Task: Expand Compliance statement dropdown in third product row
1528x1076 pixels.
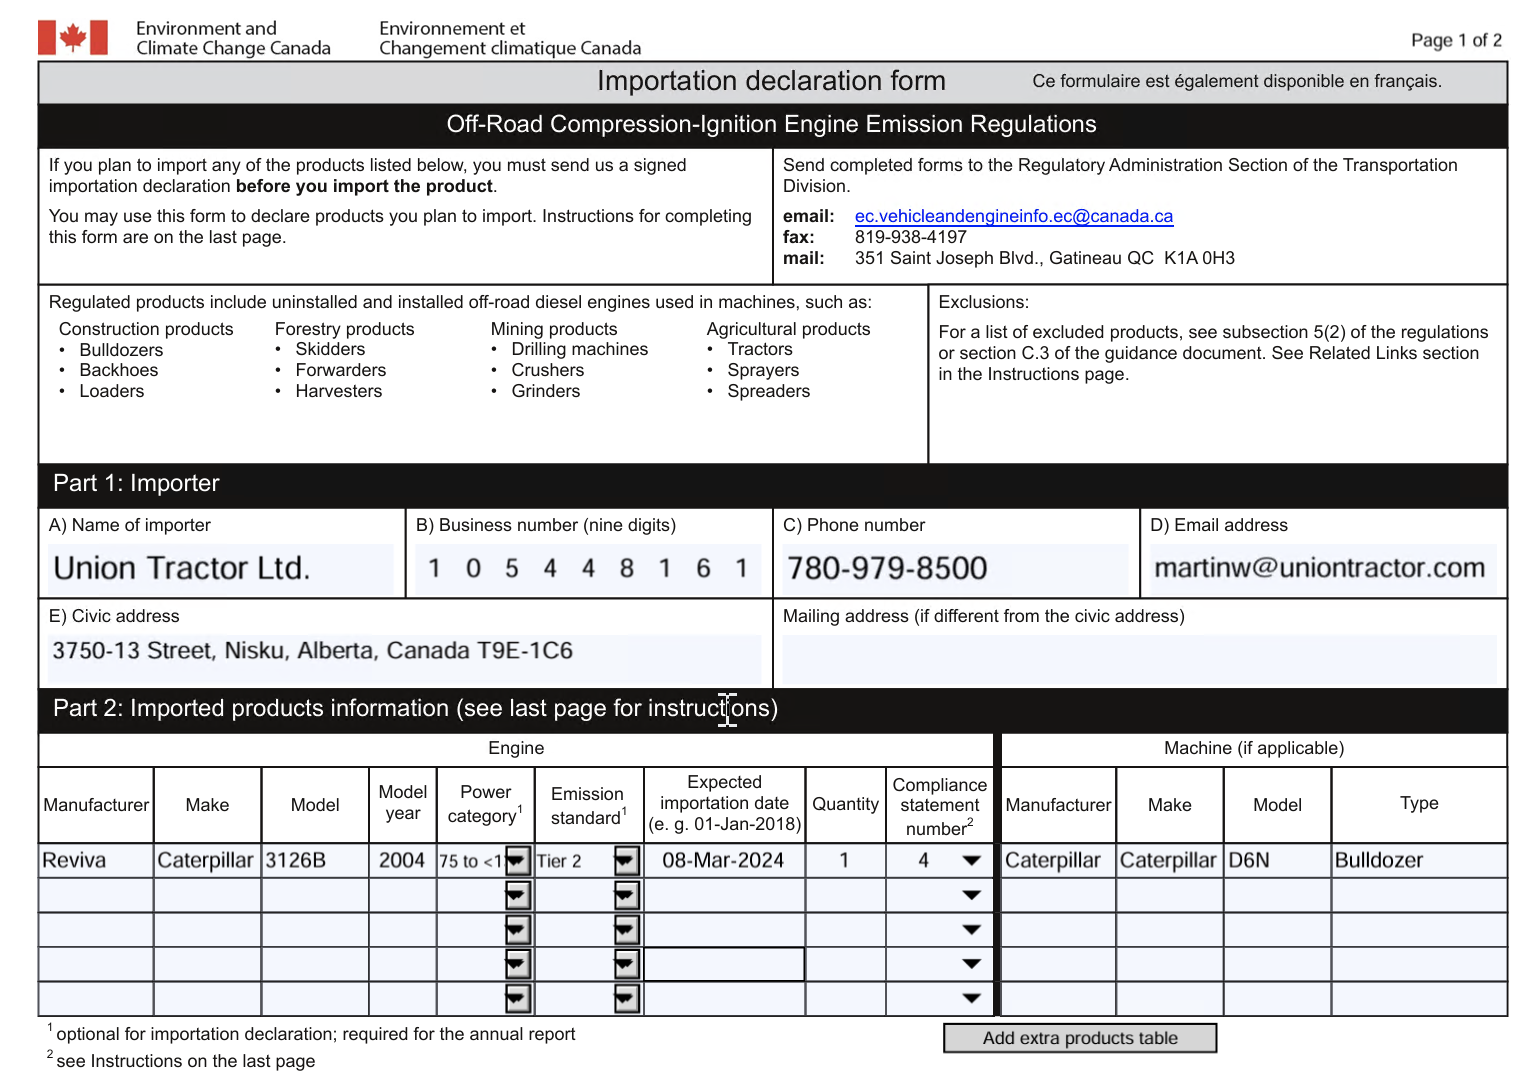Action: coord(971,930)
